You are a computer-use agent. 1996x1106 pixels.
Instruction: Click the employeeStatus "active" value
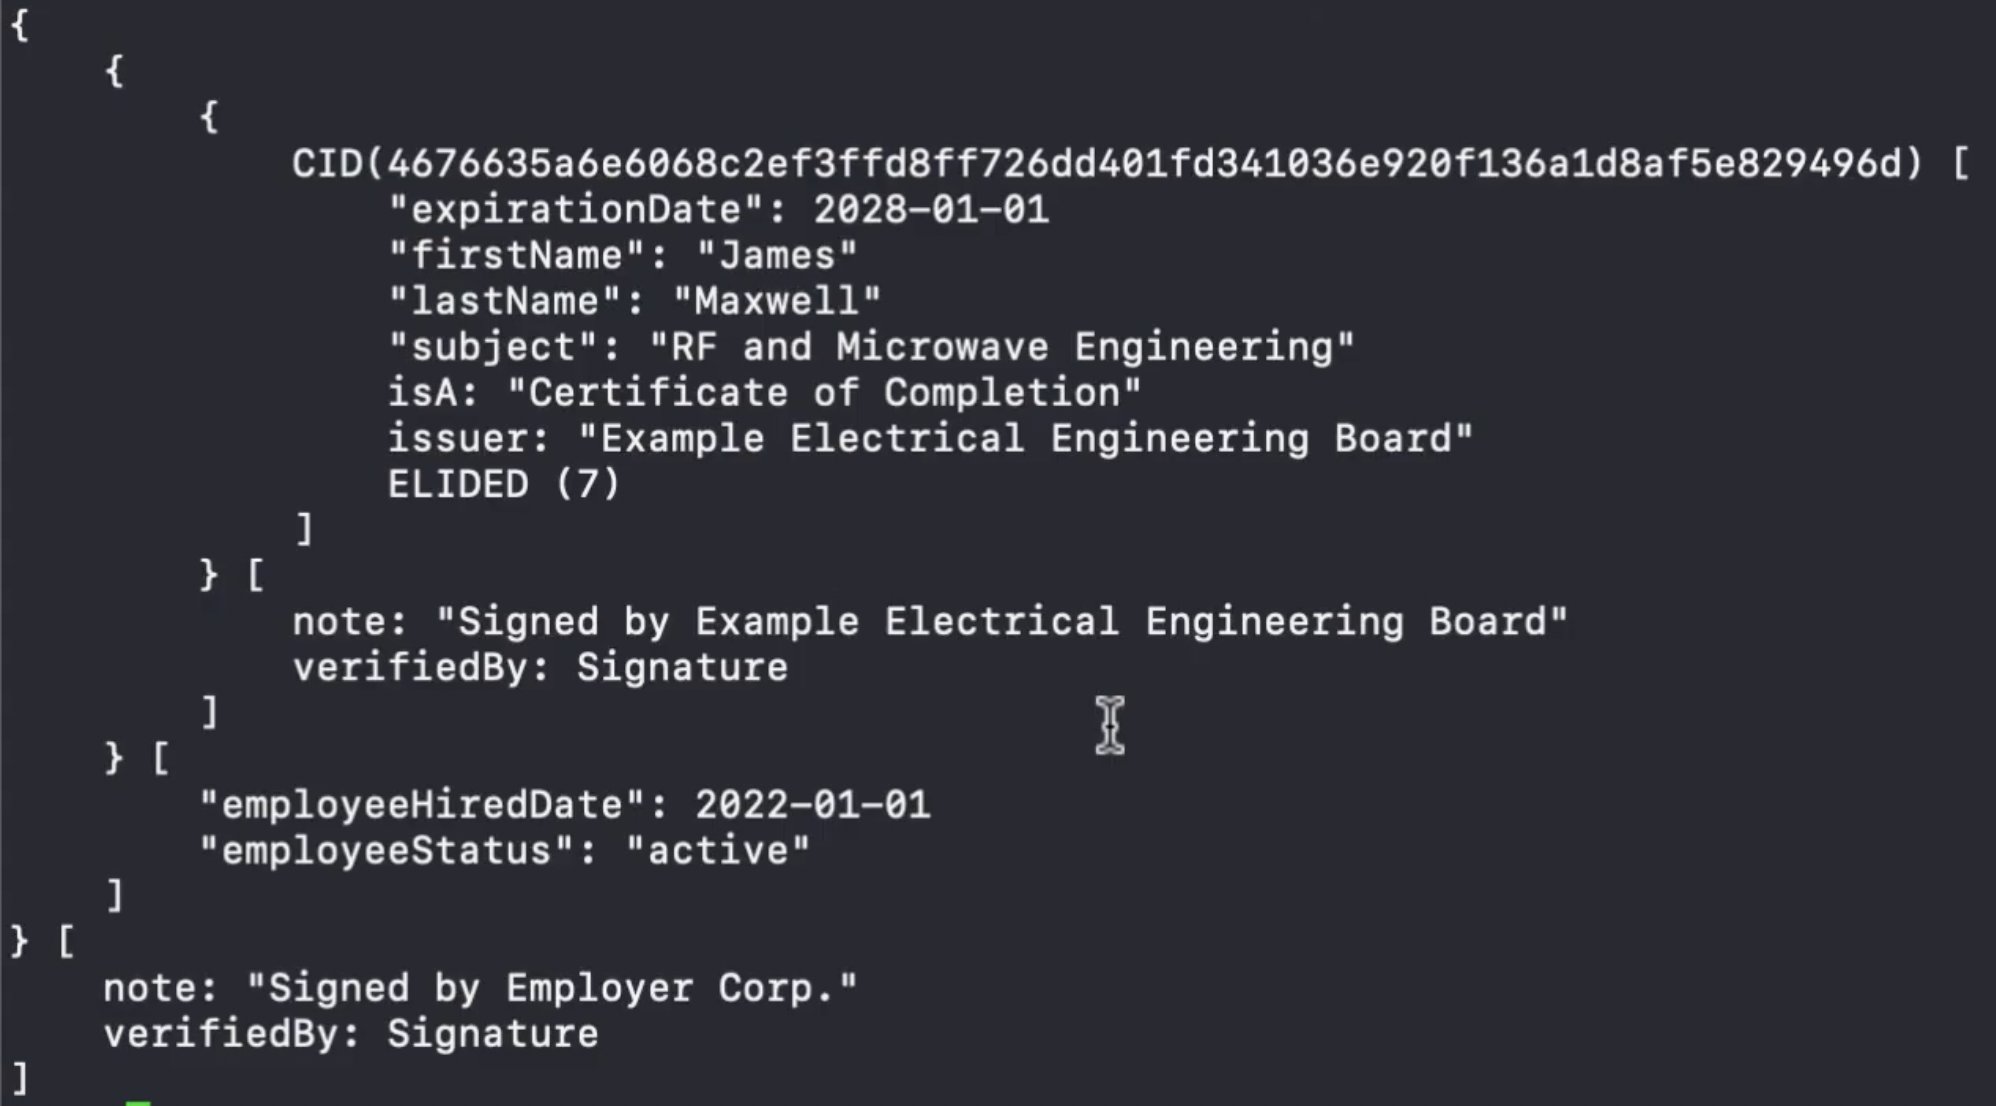point(717,851)
